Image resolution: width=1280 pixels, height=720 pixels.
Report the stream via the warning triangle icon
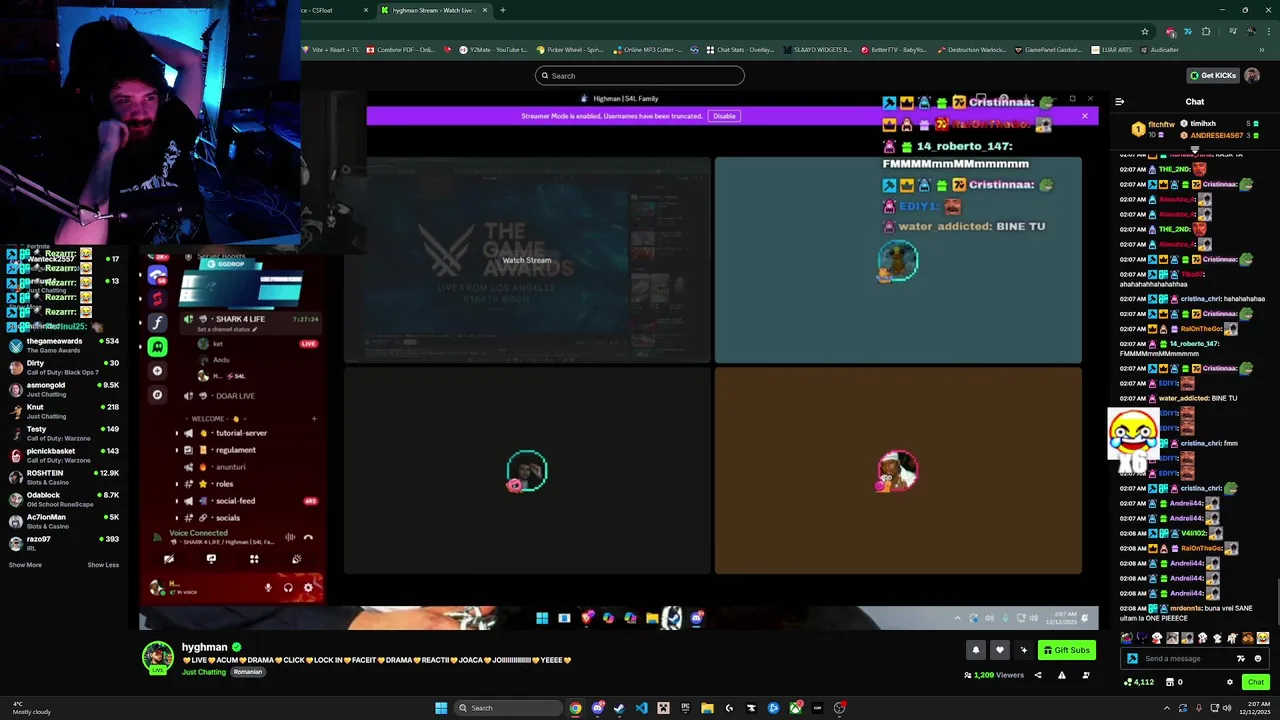(x=1062, y=675)
